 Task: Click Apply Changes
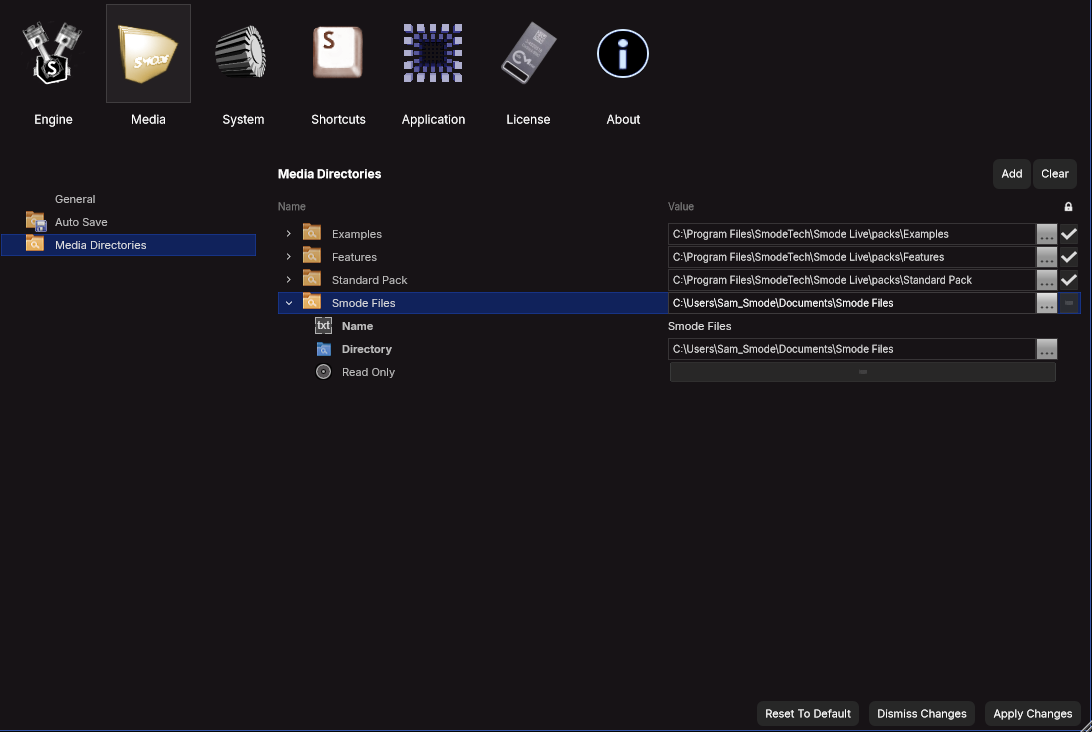[1032, 713]
